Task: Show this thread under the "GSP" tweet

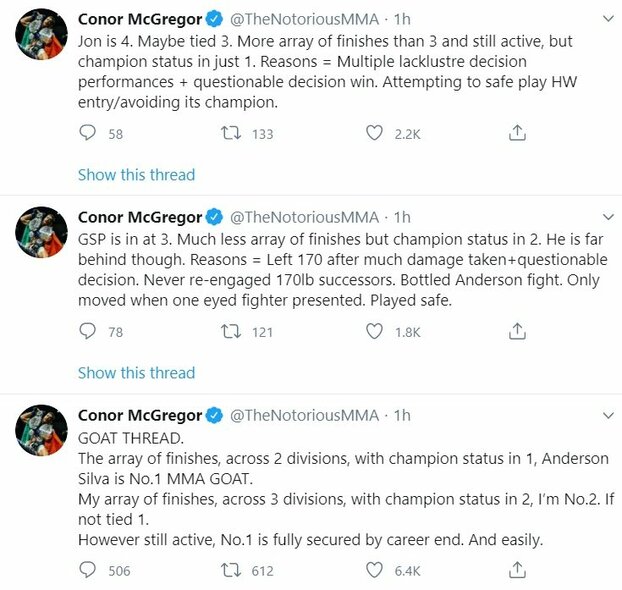Action: tap(136, 373)
